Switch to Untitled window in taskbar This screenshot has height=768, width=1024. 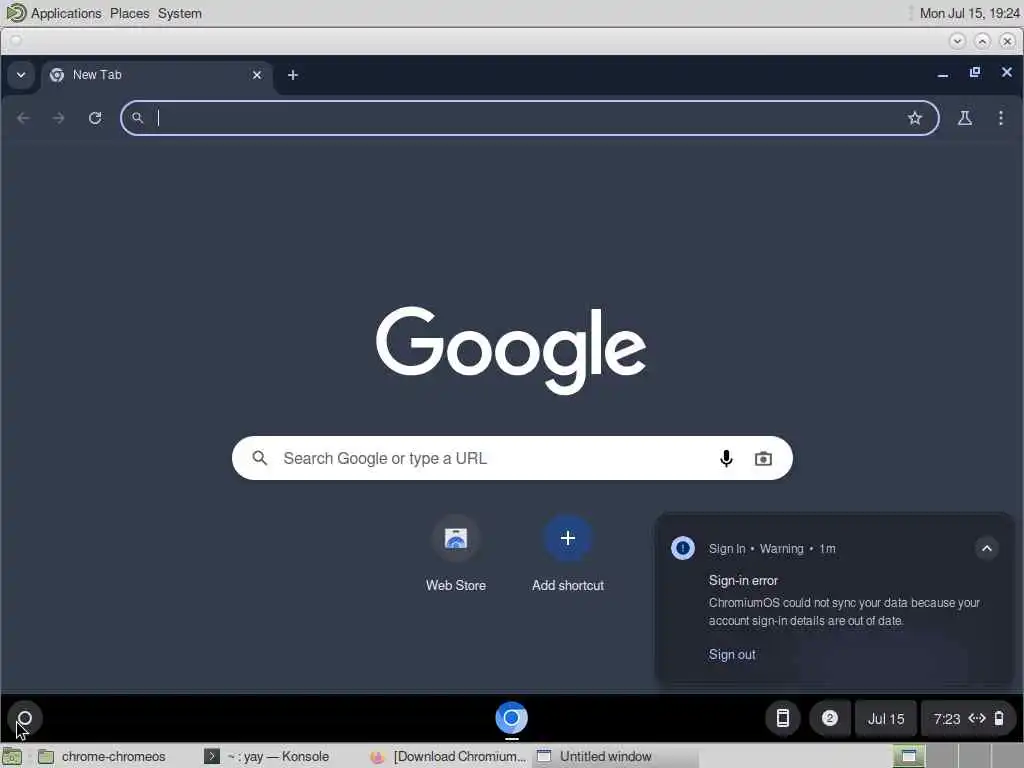pos(614,756)
